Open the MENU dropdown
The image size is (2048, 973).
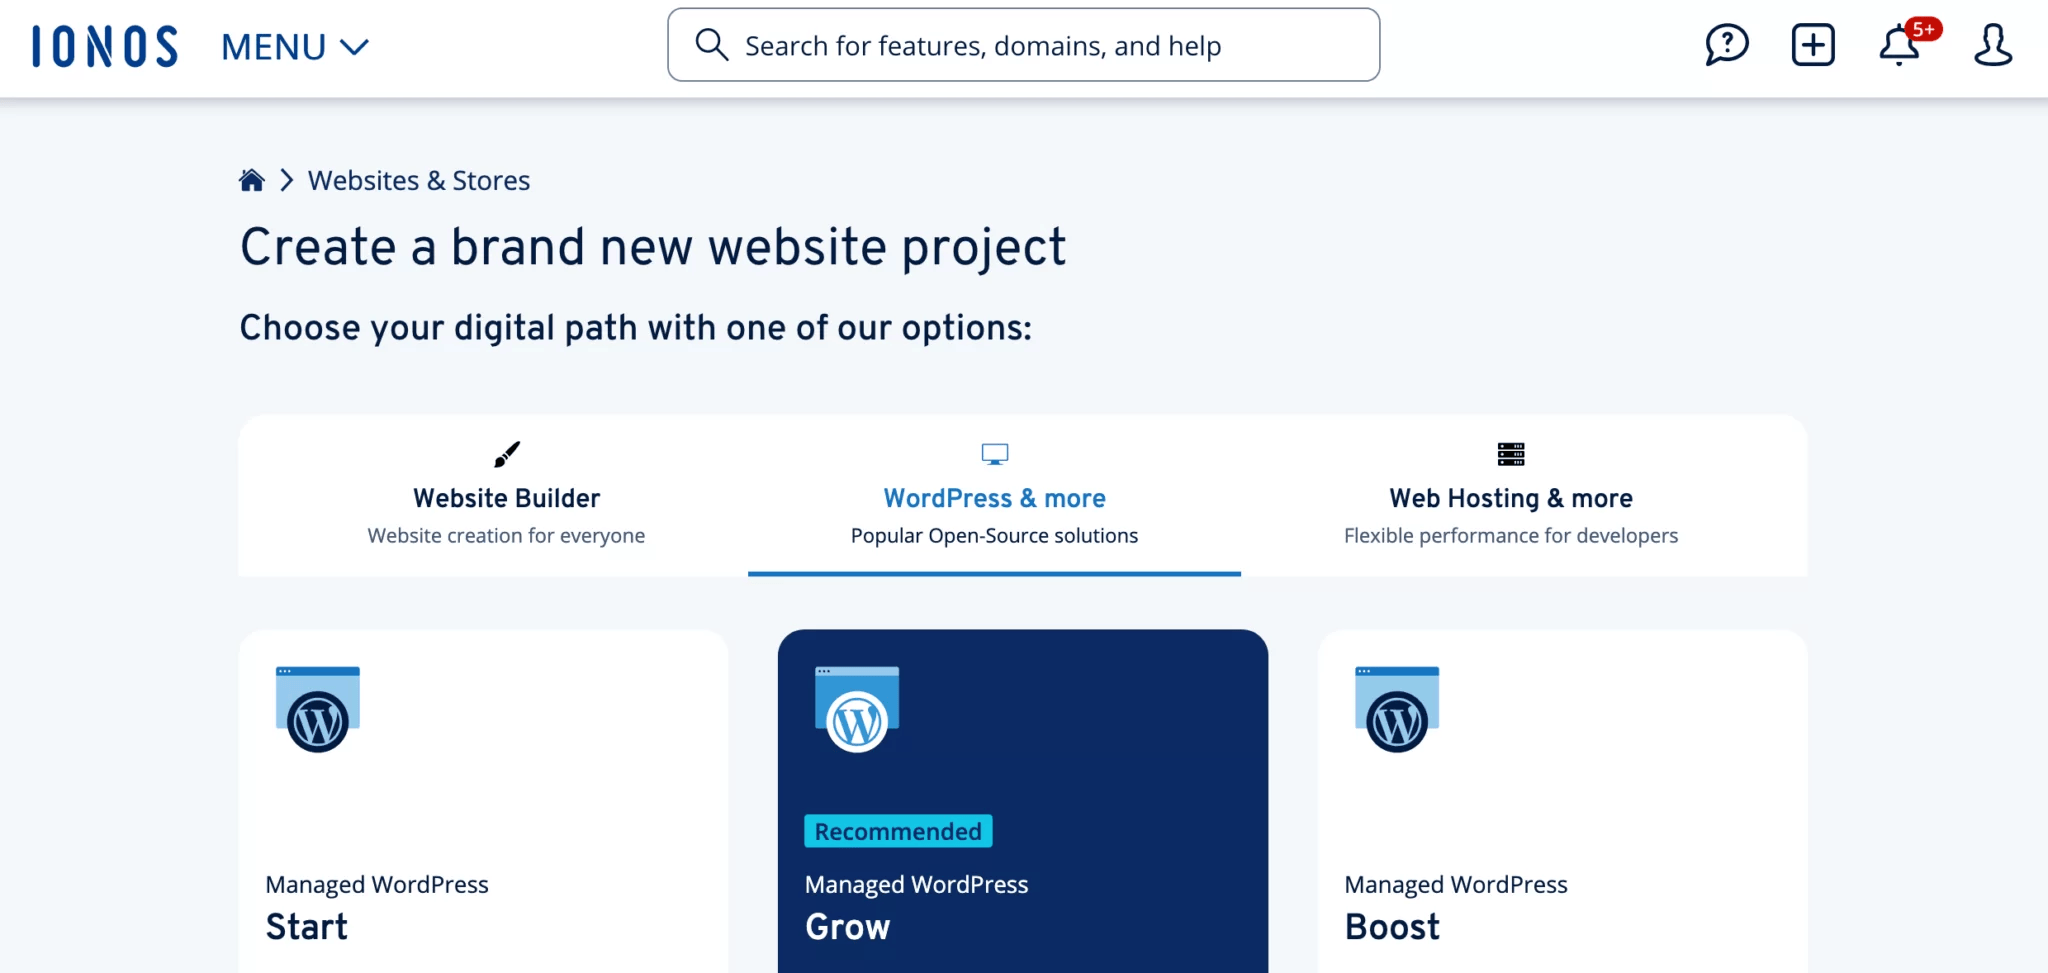pos(295,47)
